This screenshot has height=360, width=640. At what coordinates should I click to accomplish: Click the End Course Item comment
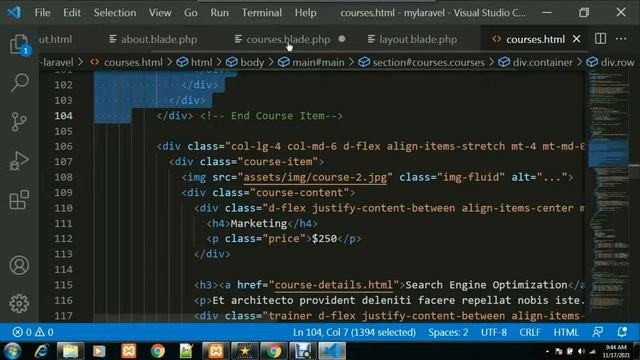pyautogui.click(x=271, y=116)
